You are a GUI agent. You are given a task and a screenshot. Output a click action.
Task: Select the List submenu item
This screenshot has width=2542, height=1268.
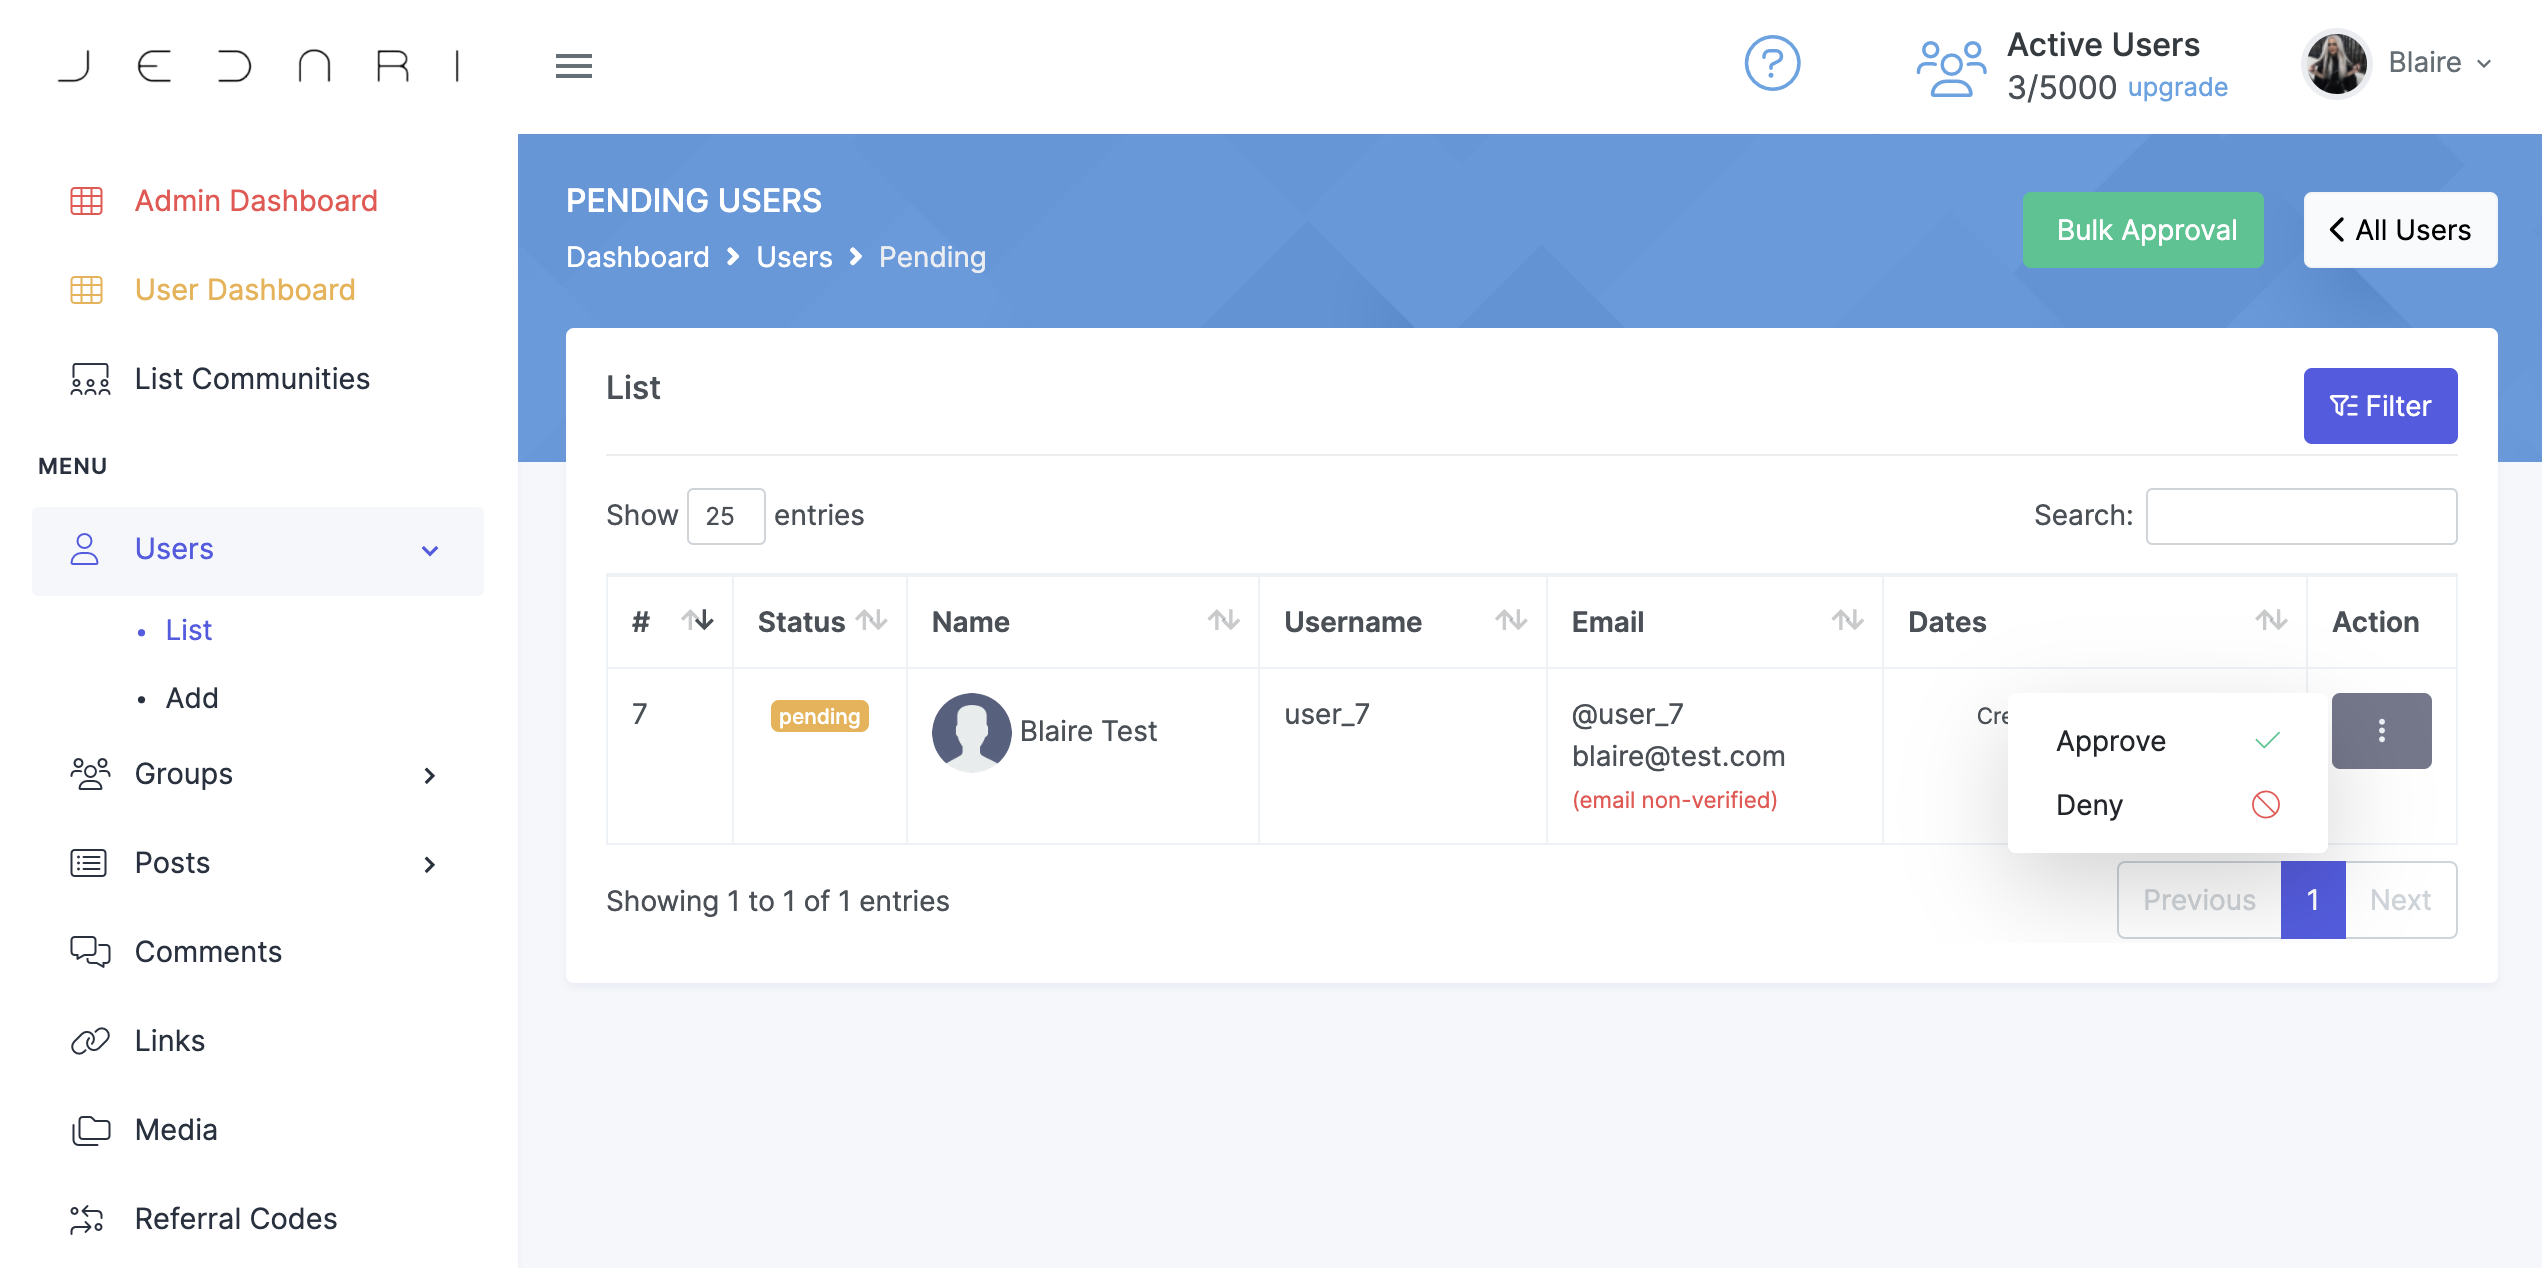pyautogui.click(x=189, y=630)
